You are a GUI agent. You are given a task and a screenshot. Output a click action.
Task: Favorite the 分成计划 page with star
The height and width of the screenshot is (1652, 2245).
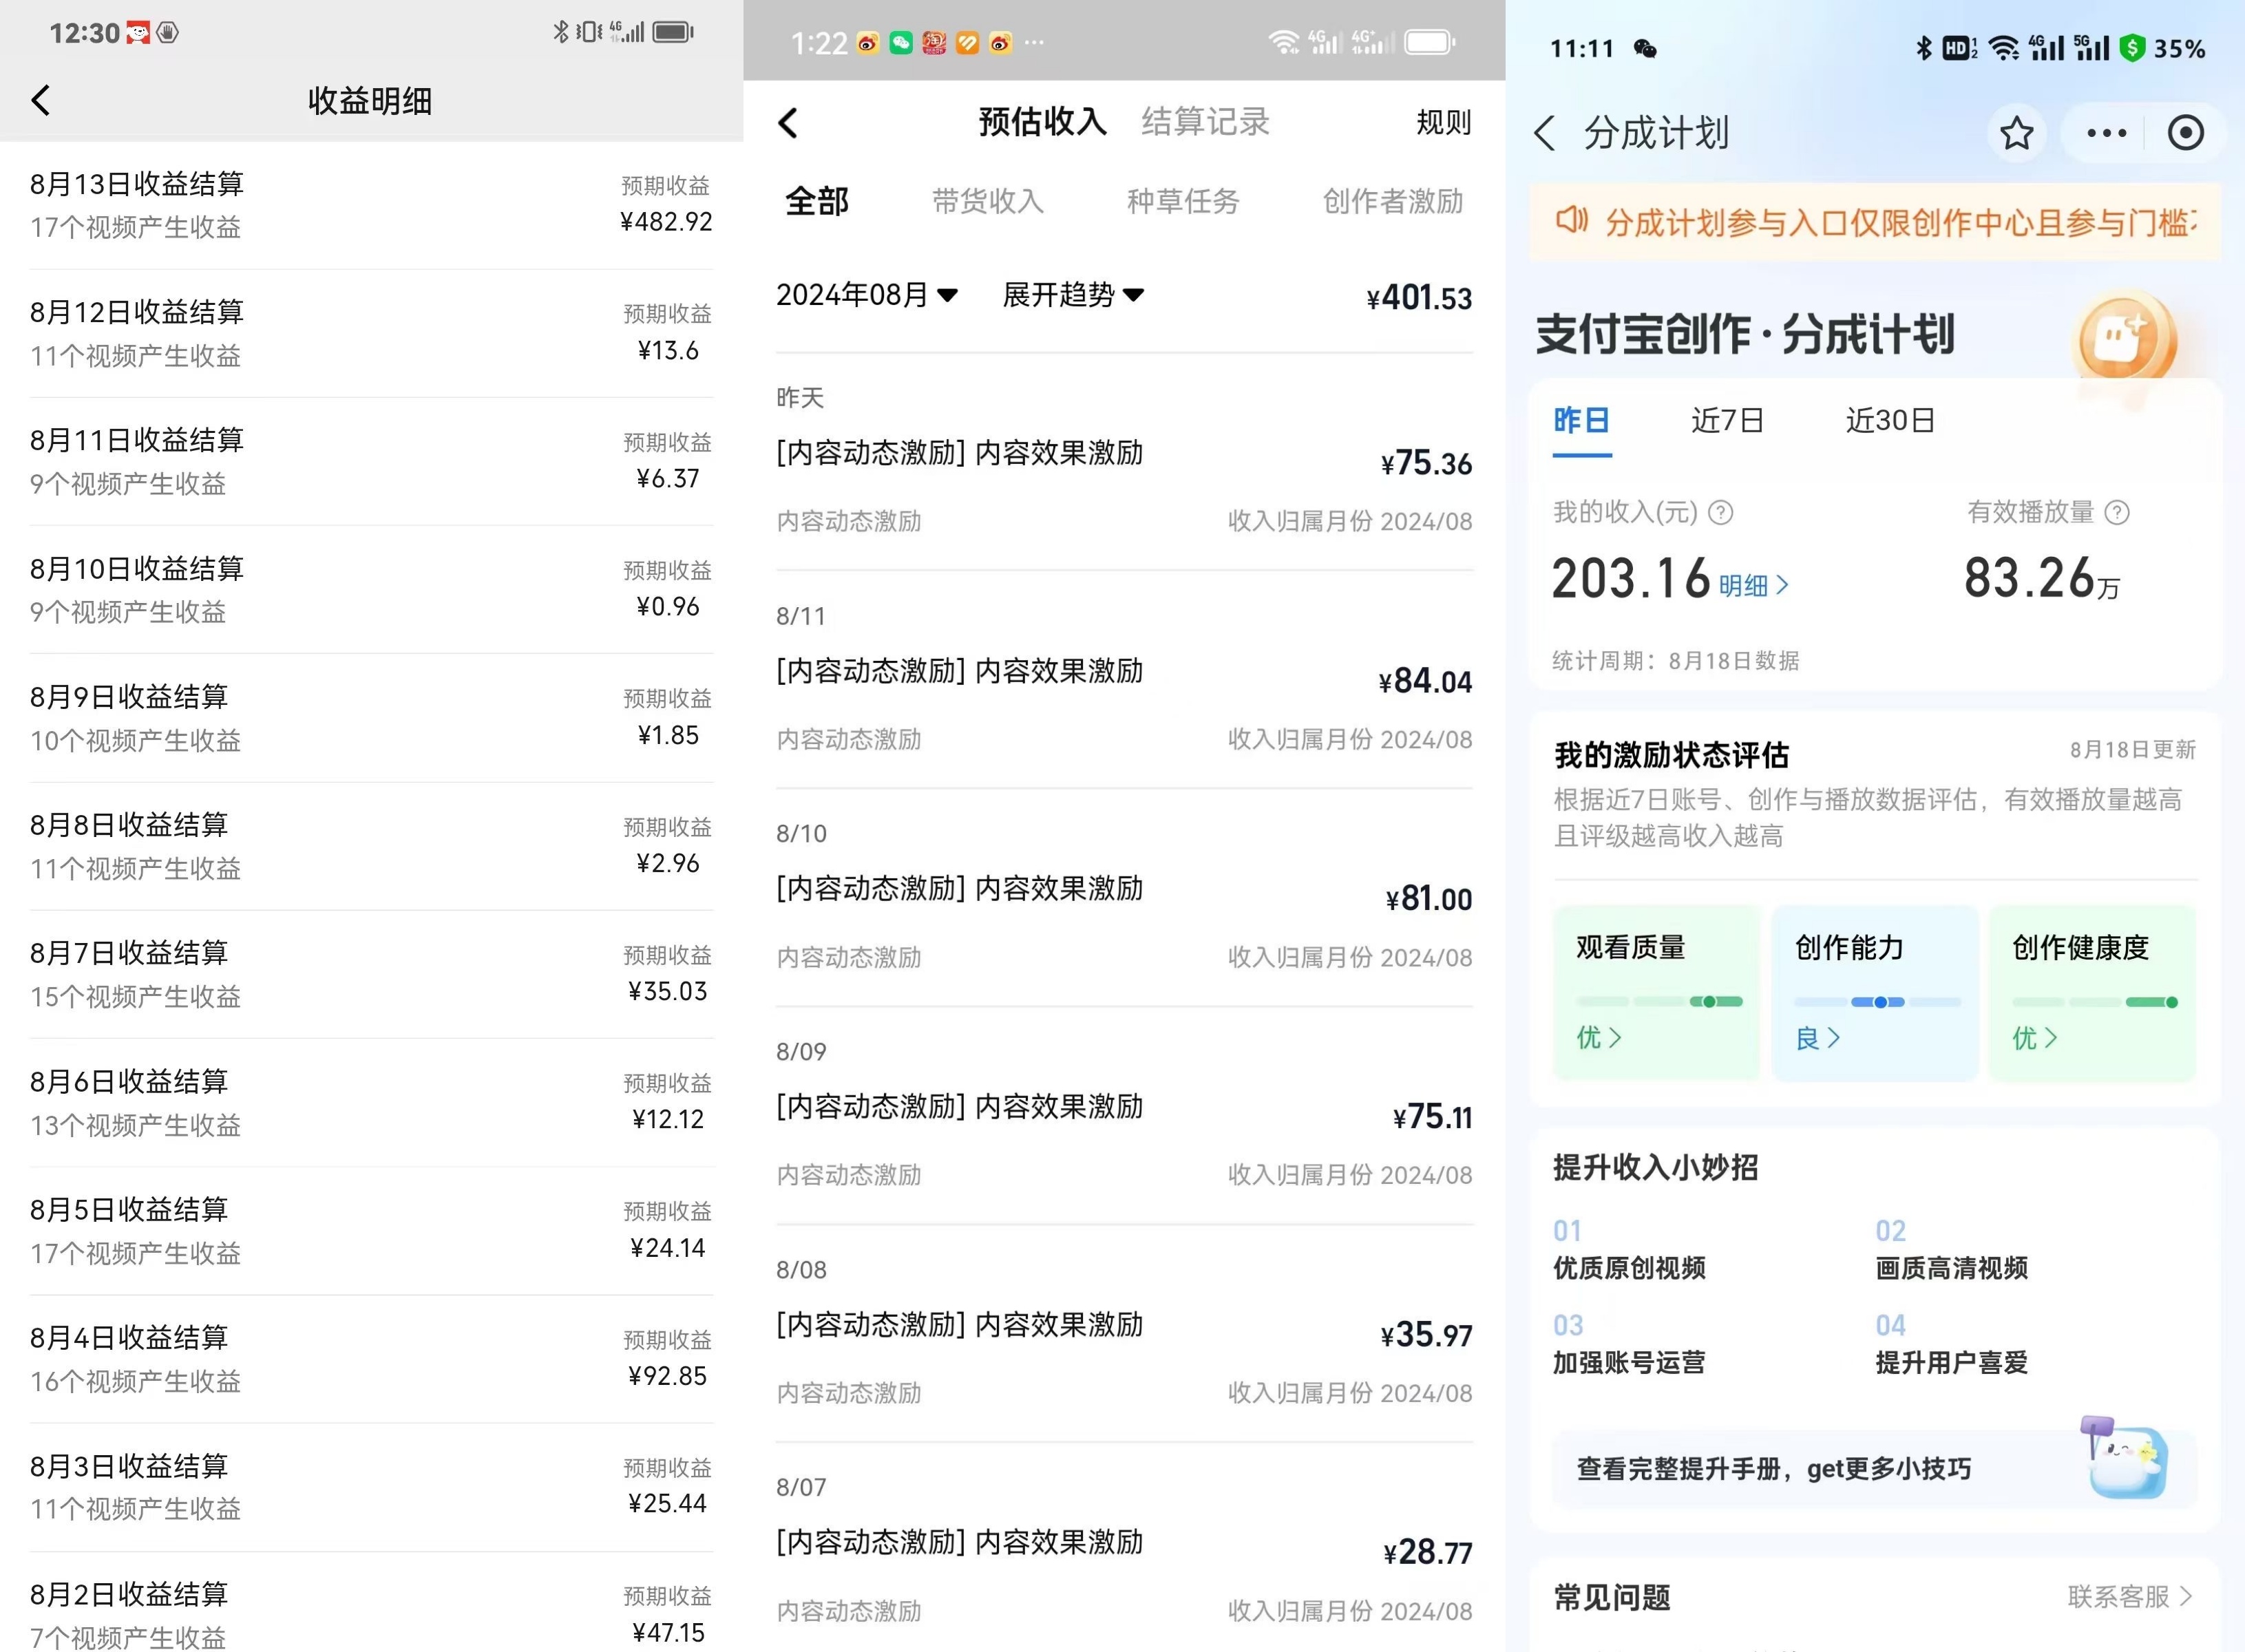pos(2016,133)
